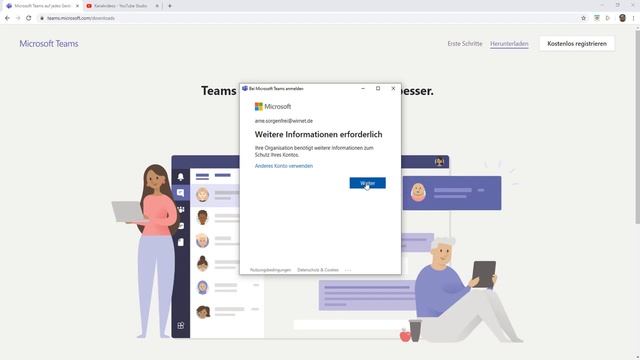The width and height of the screenshot is (640, 360).
Task: Close the Microsoft Teams browser tab
Action: click(77, 6)
